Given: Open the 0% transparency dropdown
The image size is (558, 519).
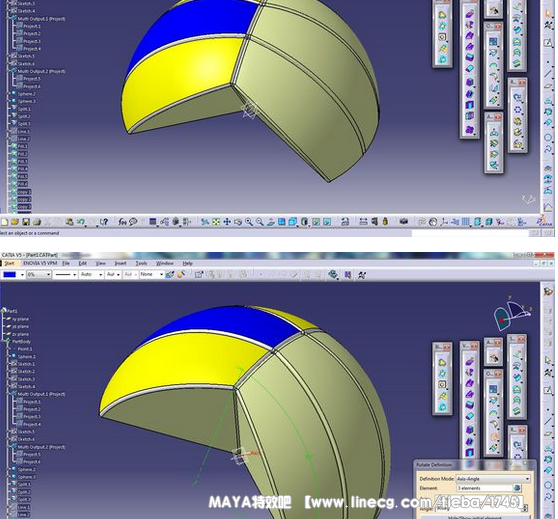Looking at the screenshot, I should click(x=39, y=274).
